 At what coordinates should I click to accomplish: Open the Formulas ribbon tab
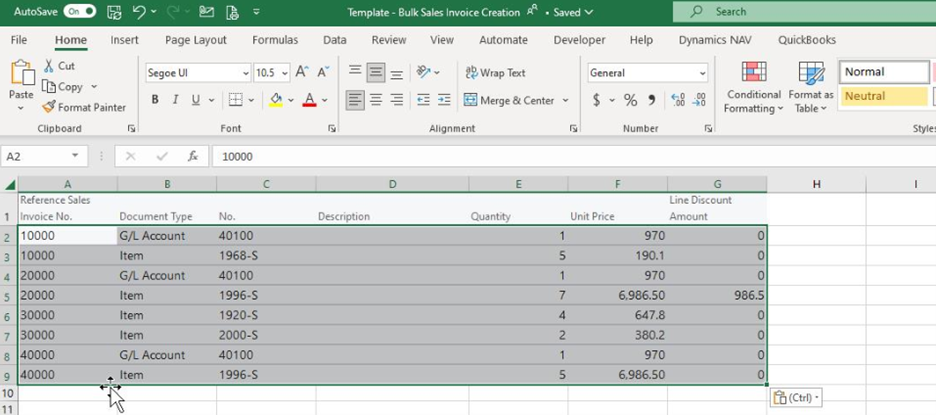click(x=275, y=40)
